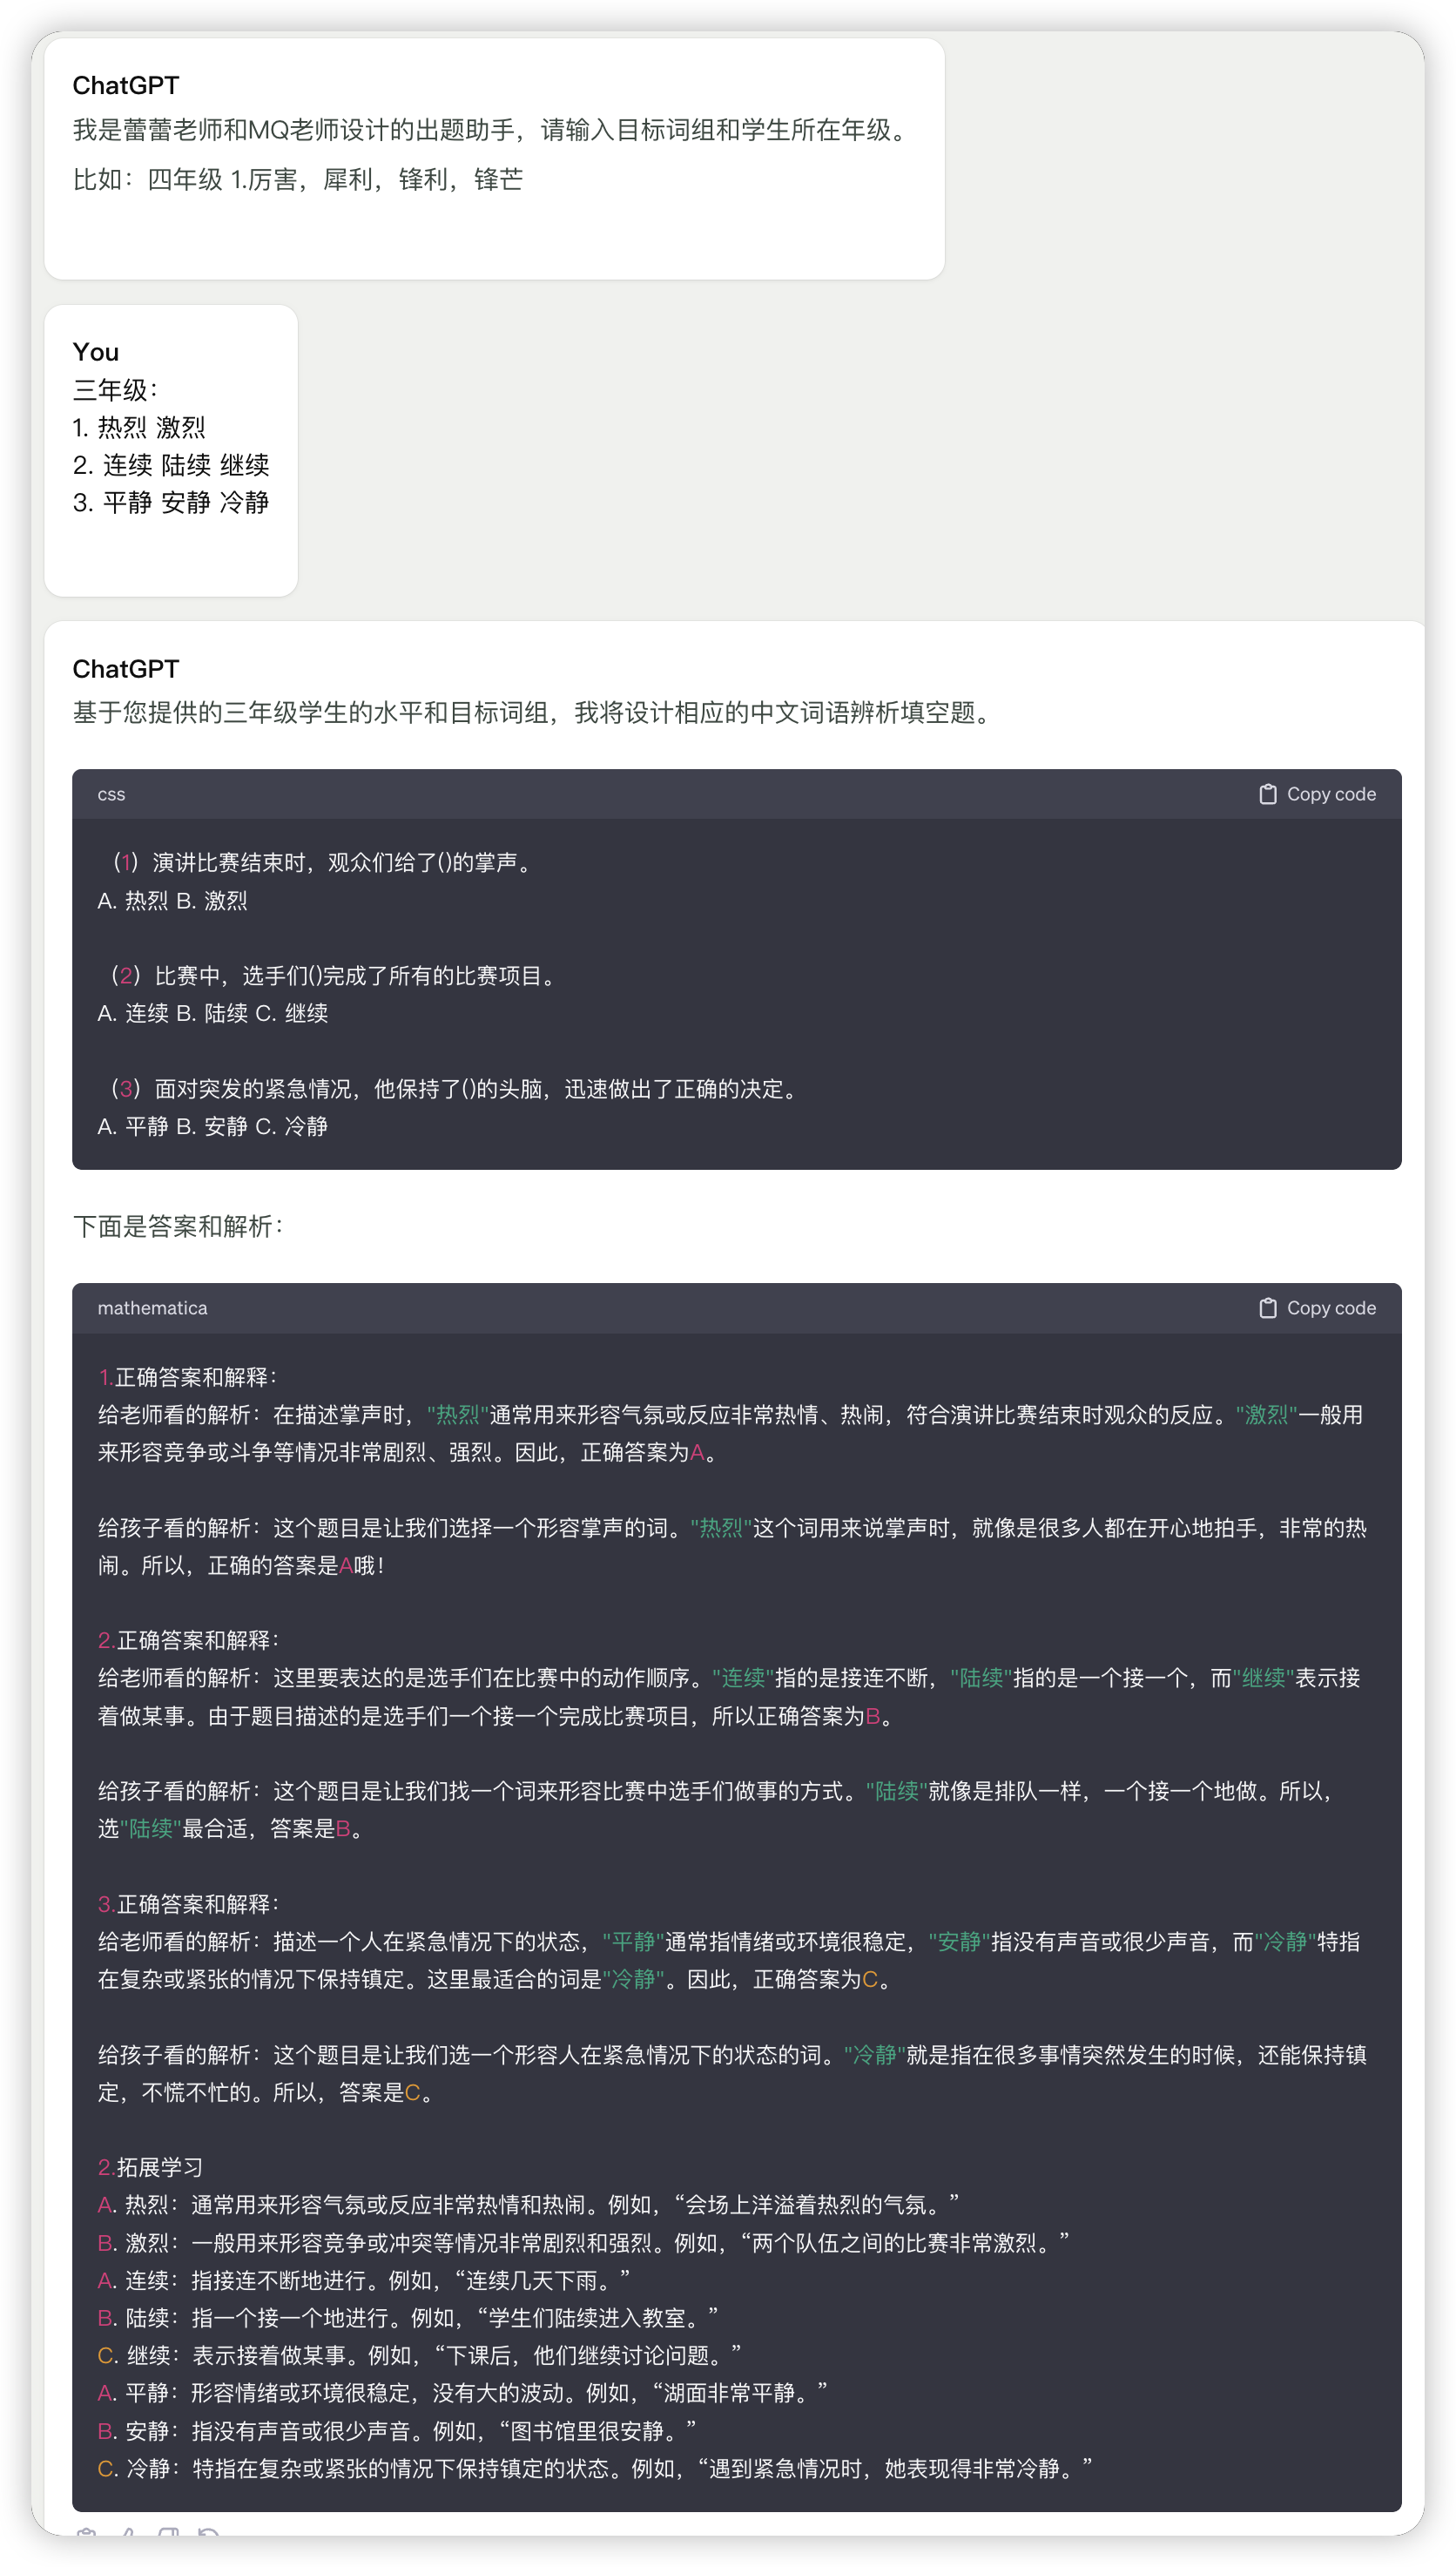
Task: Click options line 'A. 热烈 B. 激烈'
Action: point(172,900)
